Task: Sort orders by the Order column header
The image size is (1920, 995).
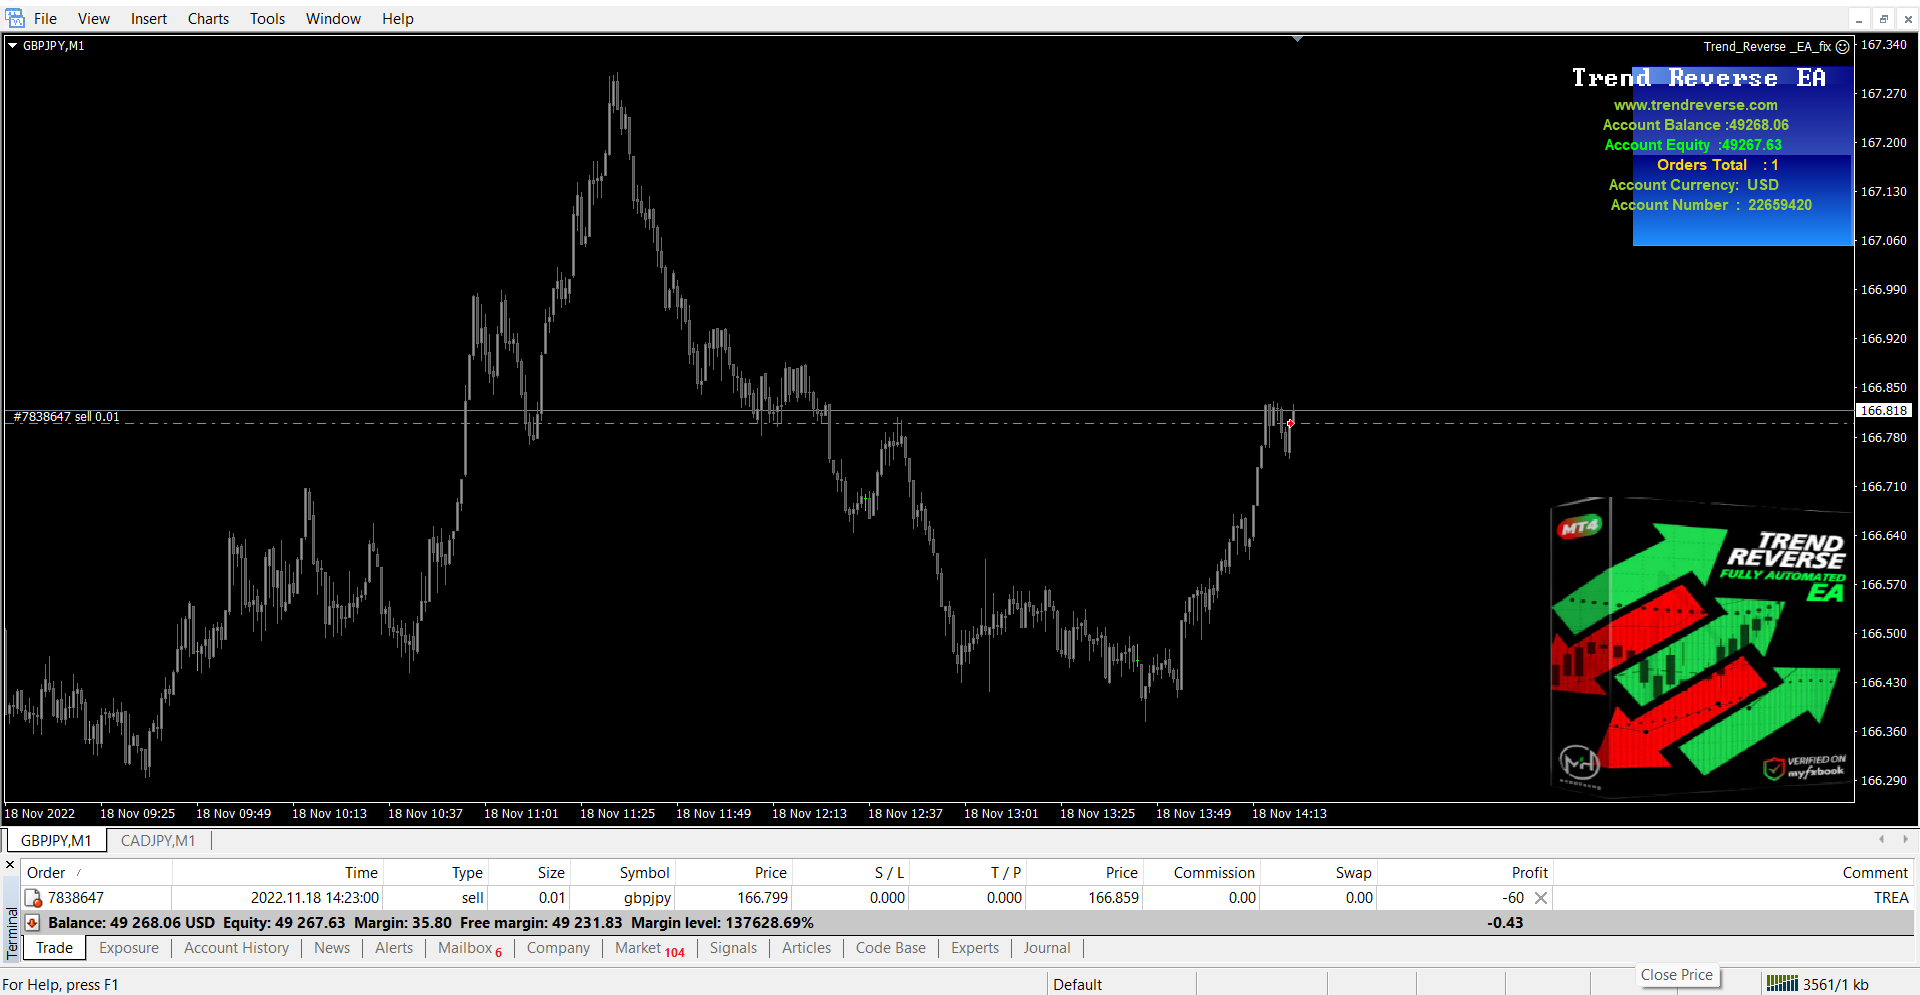Action: [x=97, y=873]
